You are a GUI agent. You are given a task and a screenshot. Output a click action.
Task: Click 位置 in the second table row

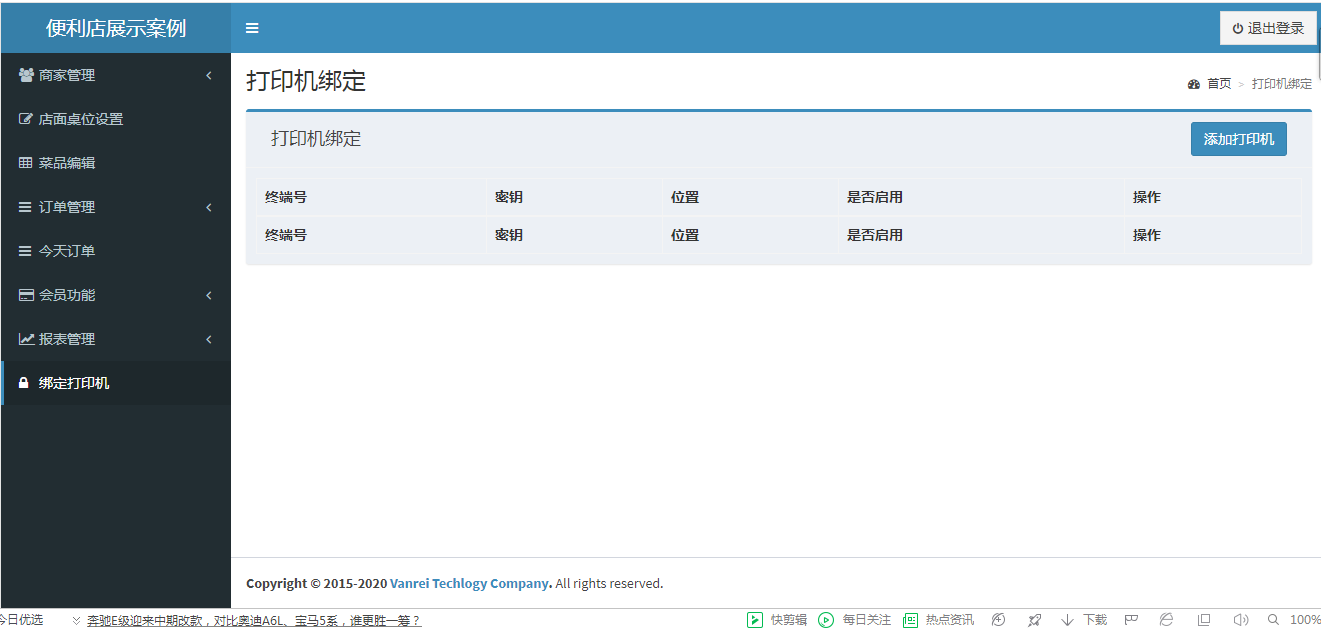[x=685, y=235]
